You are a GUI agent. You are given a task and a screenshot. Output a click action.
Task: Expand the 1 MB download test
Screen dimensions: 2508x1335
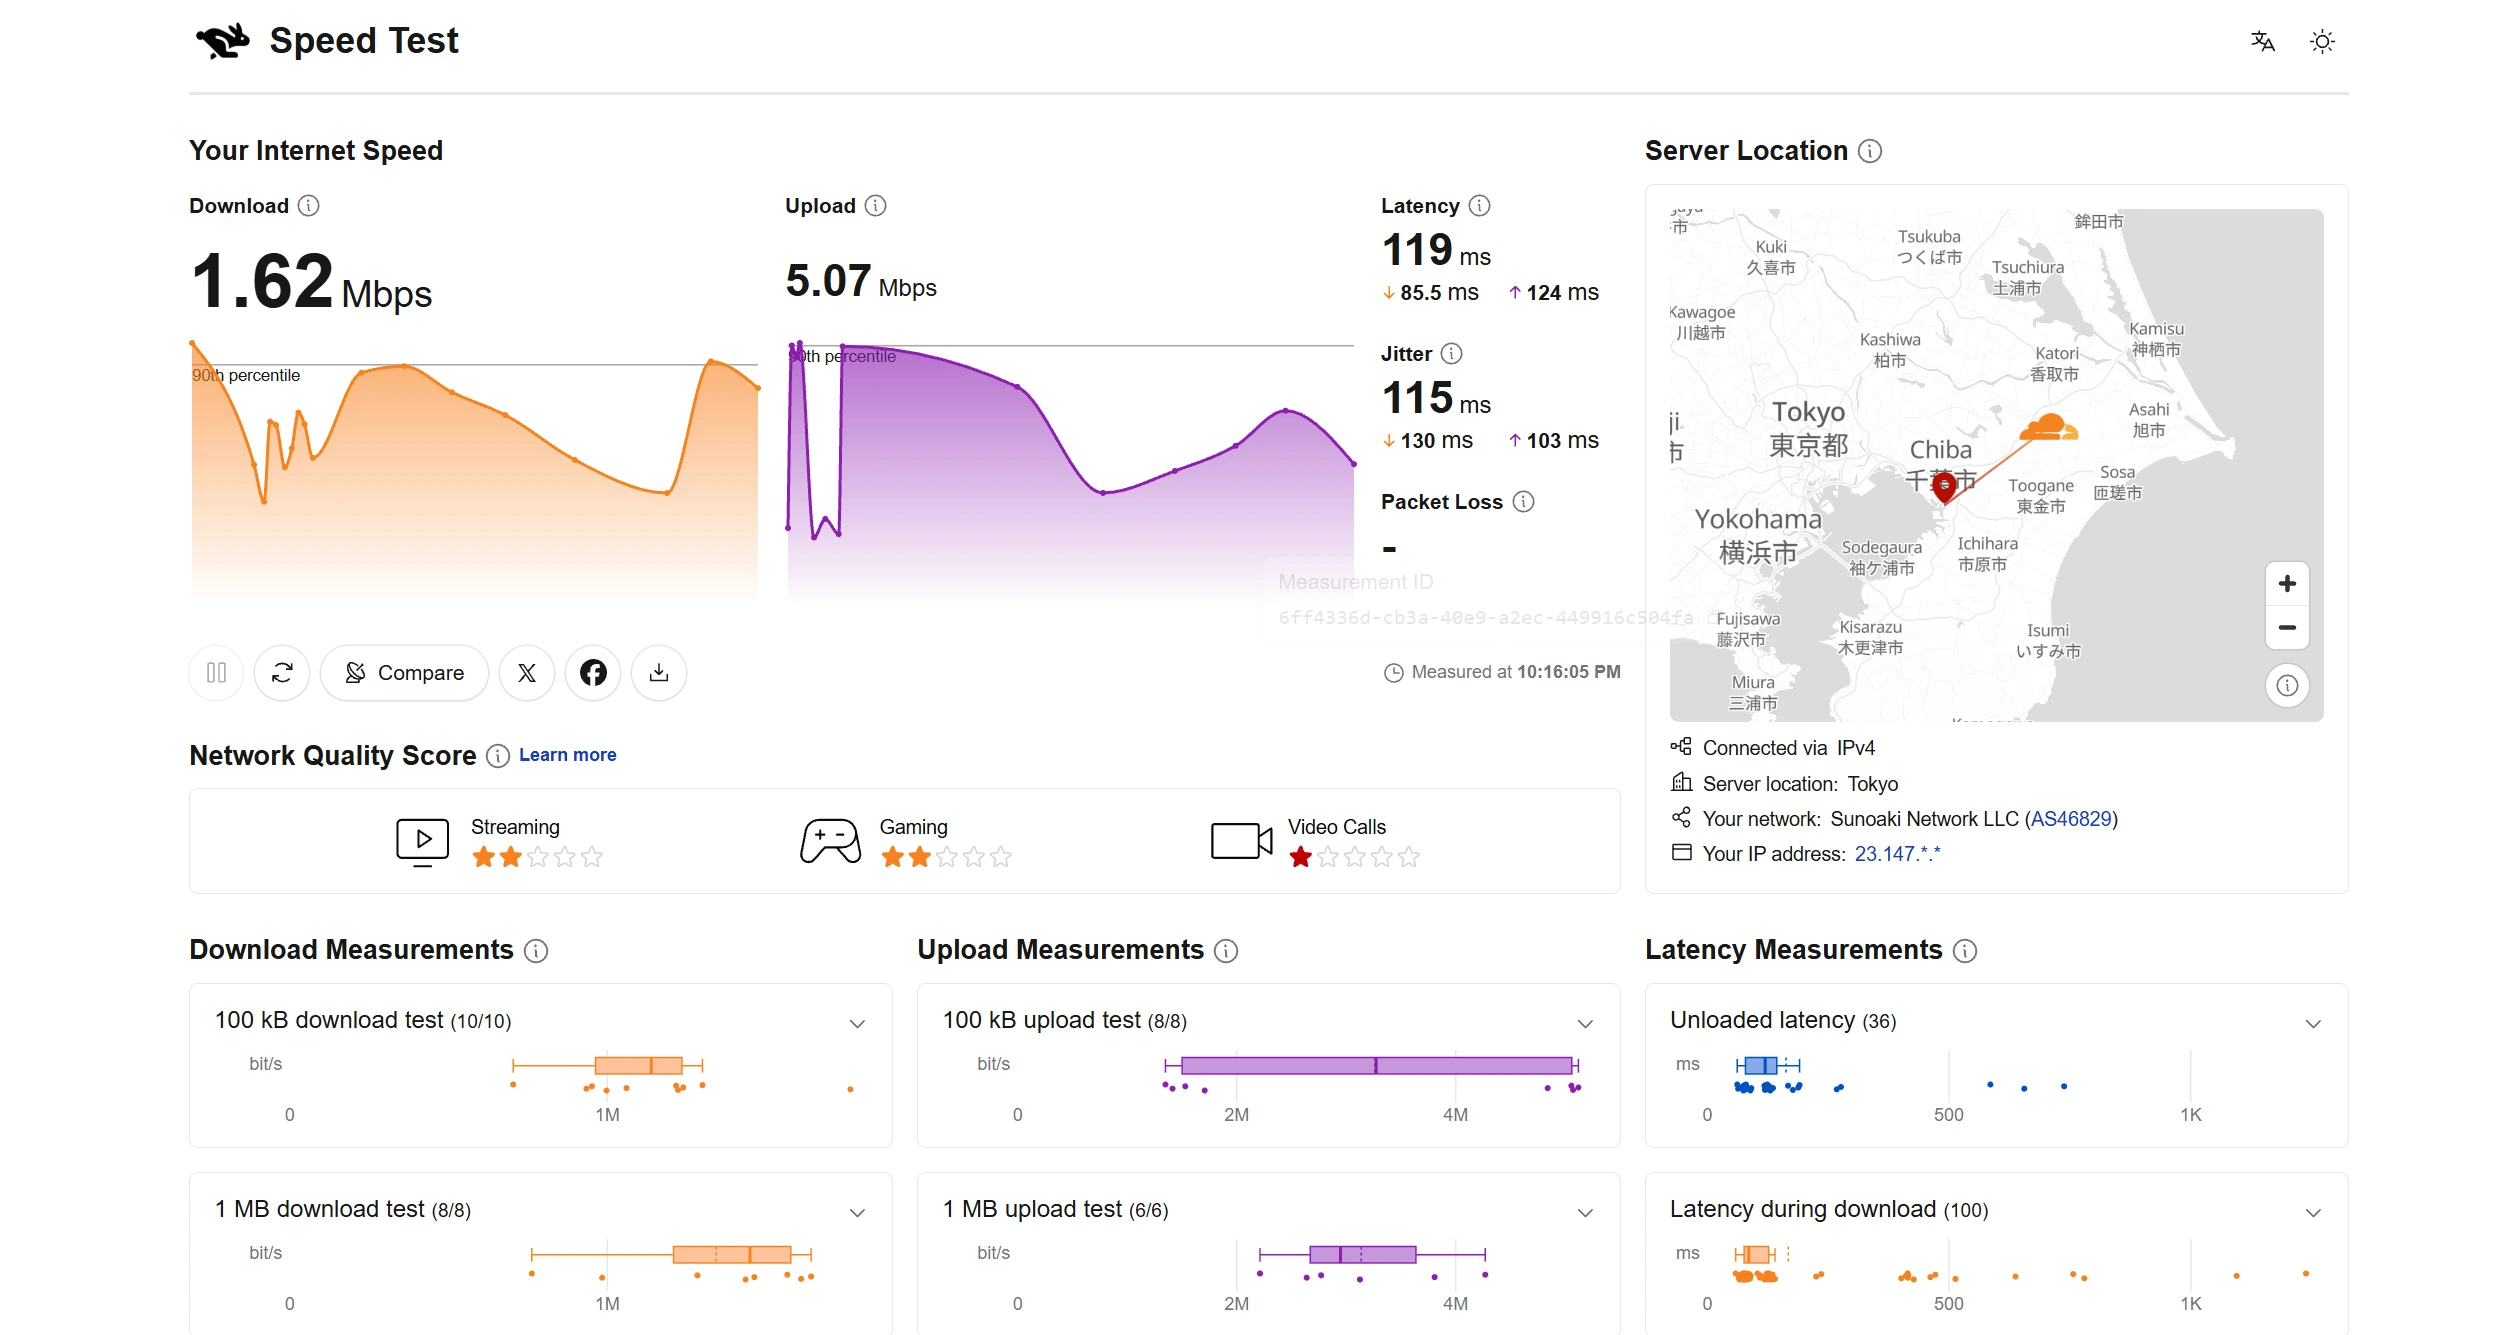click(857, 1212)
